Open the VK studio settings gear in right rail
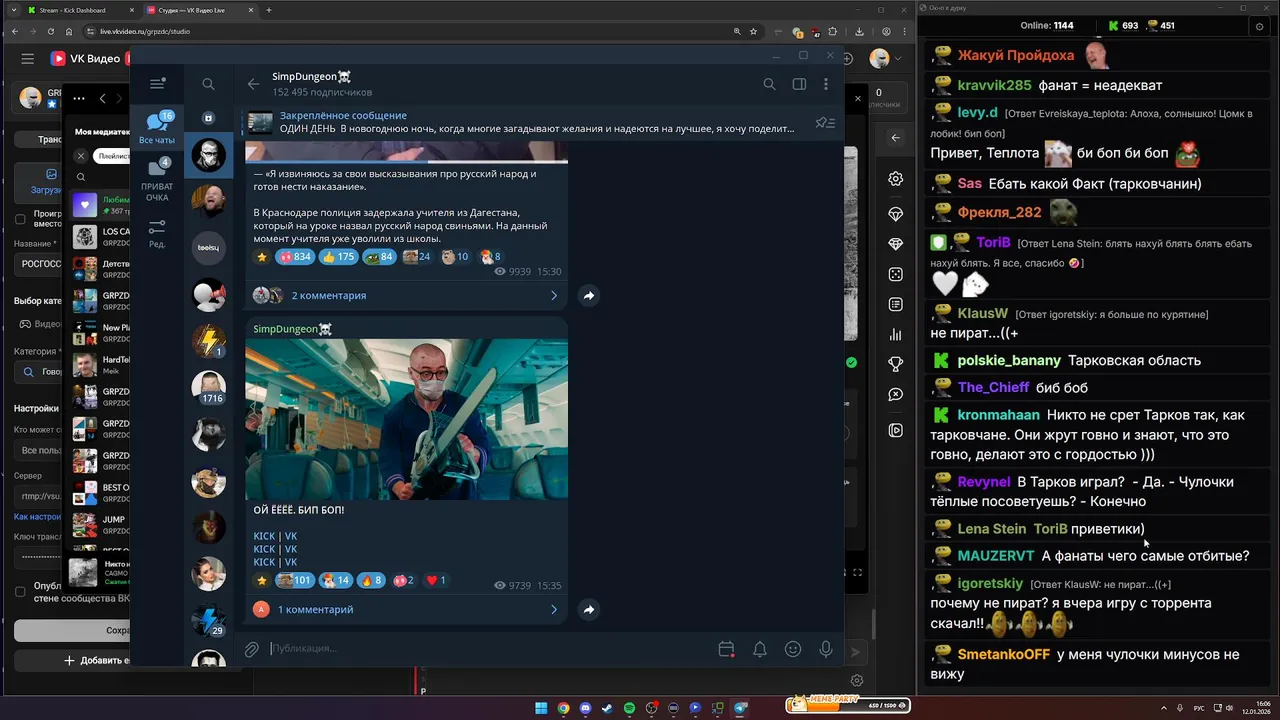 (896, 179)
